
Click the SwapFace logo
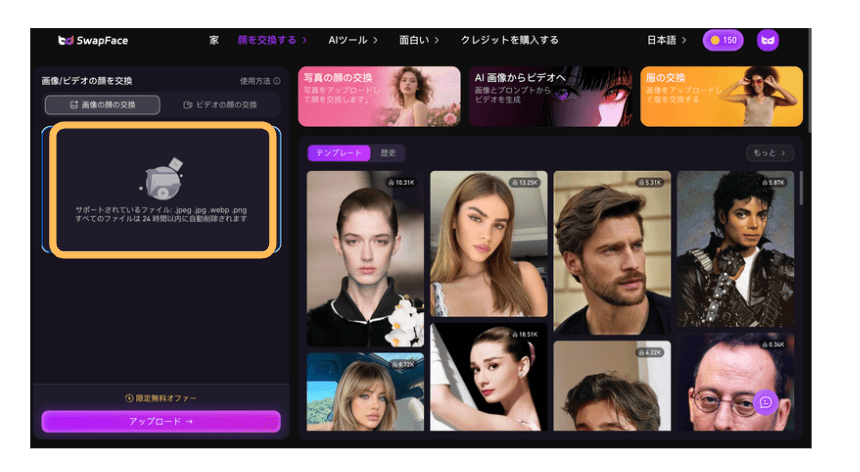click(93, 40)
